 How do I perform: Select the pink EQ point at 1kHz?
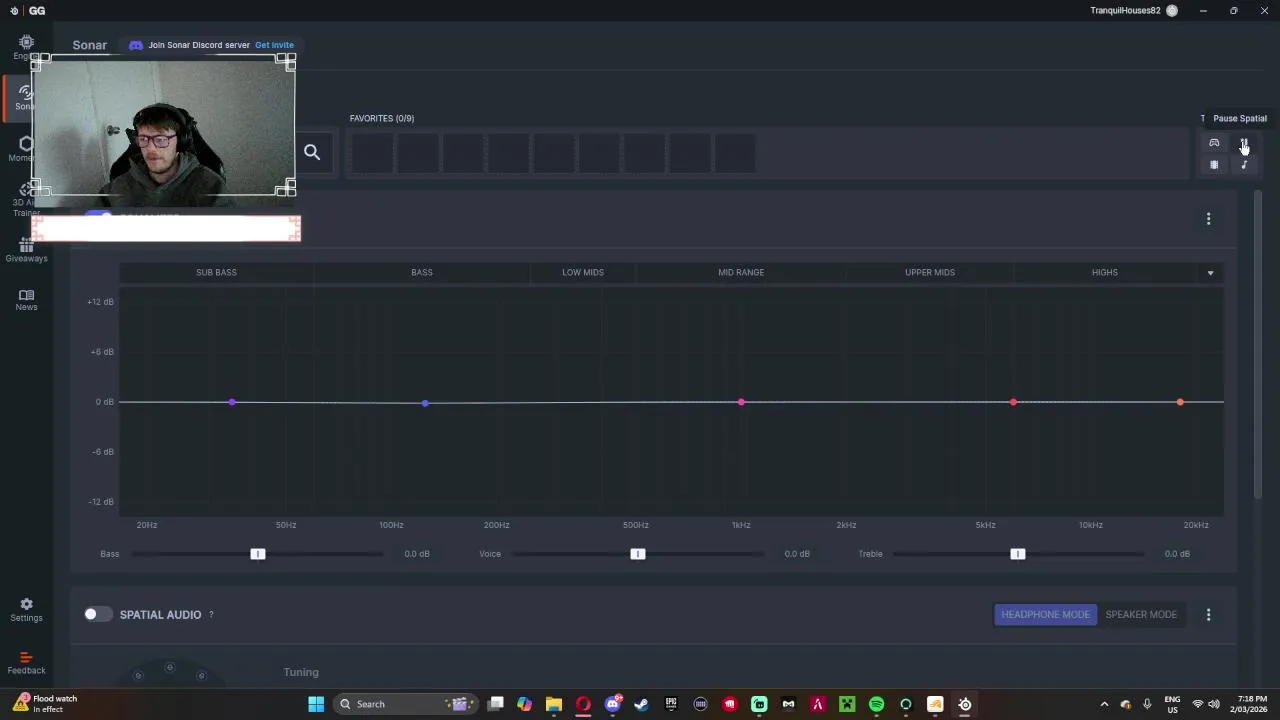point(741,402)
